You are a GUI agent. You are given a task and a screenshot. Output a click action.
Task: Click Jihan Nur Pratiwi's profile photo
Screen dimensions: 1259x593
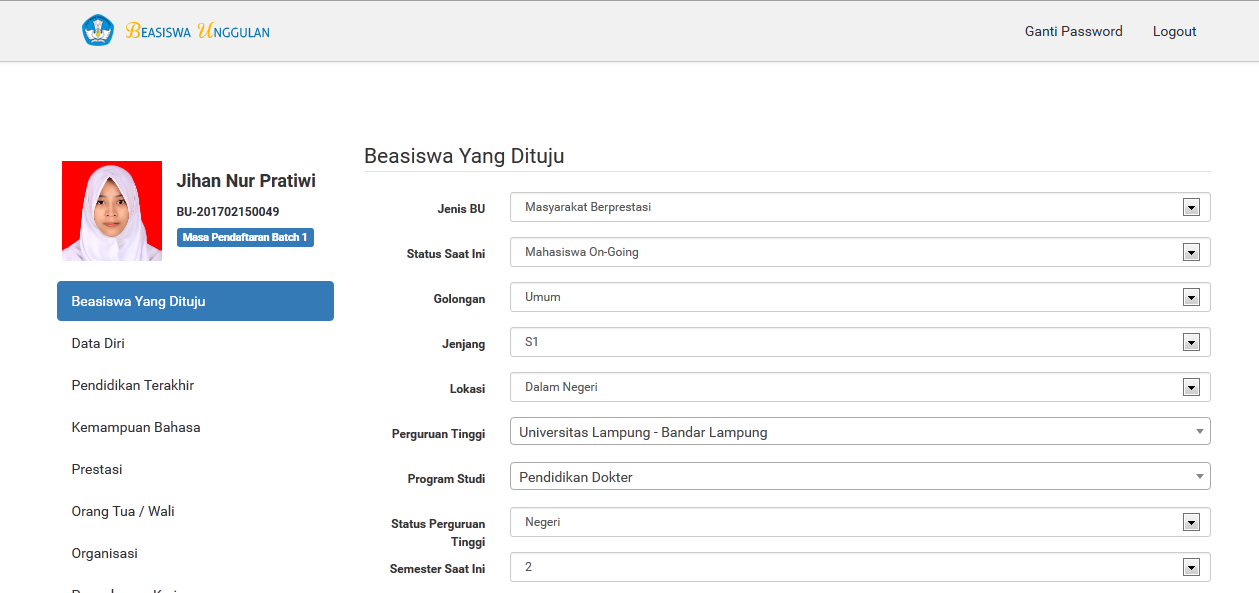pyautogui.click(x=112, y=211)
